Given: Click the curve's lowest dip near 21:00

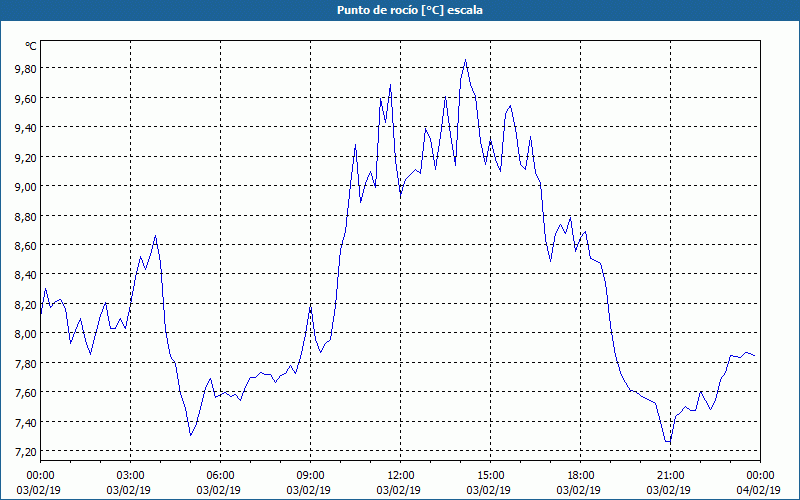Looking at the screenshot, I should click(668, 441).
